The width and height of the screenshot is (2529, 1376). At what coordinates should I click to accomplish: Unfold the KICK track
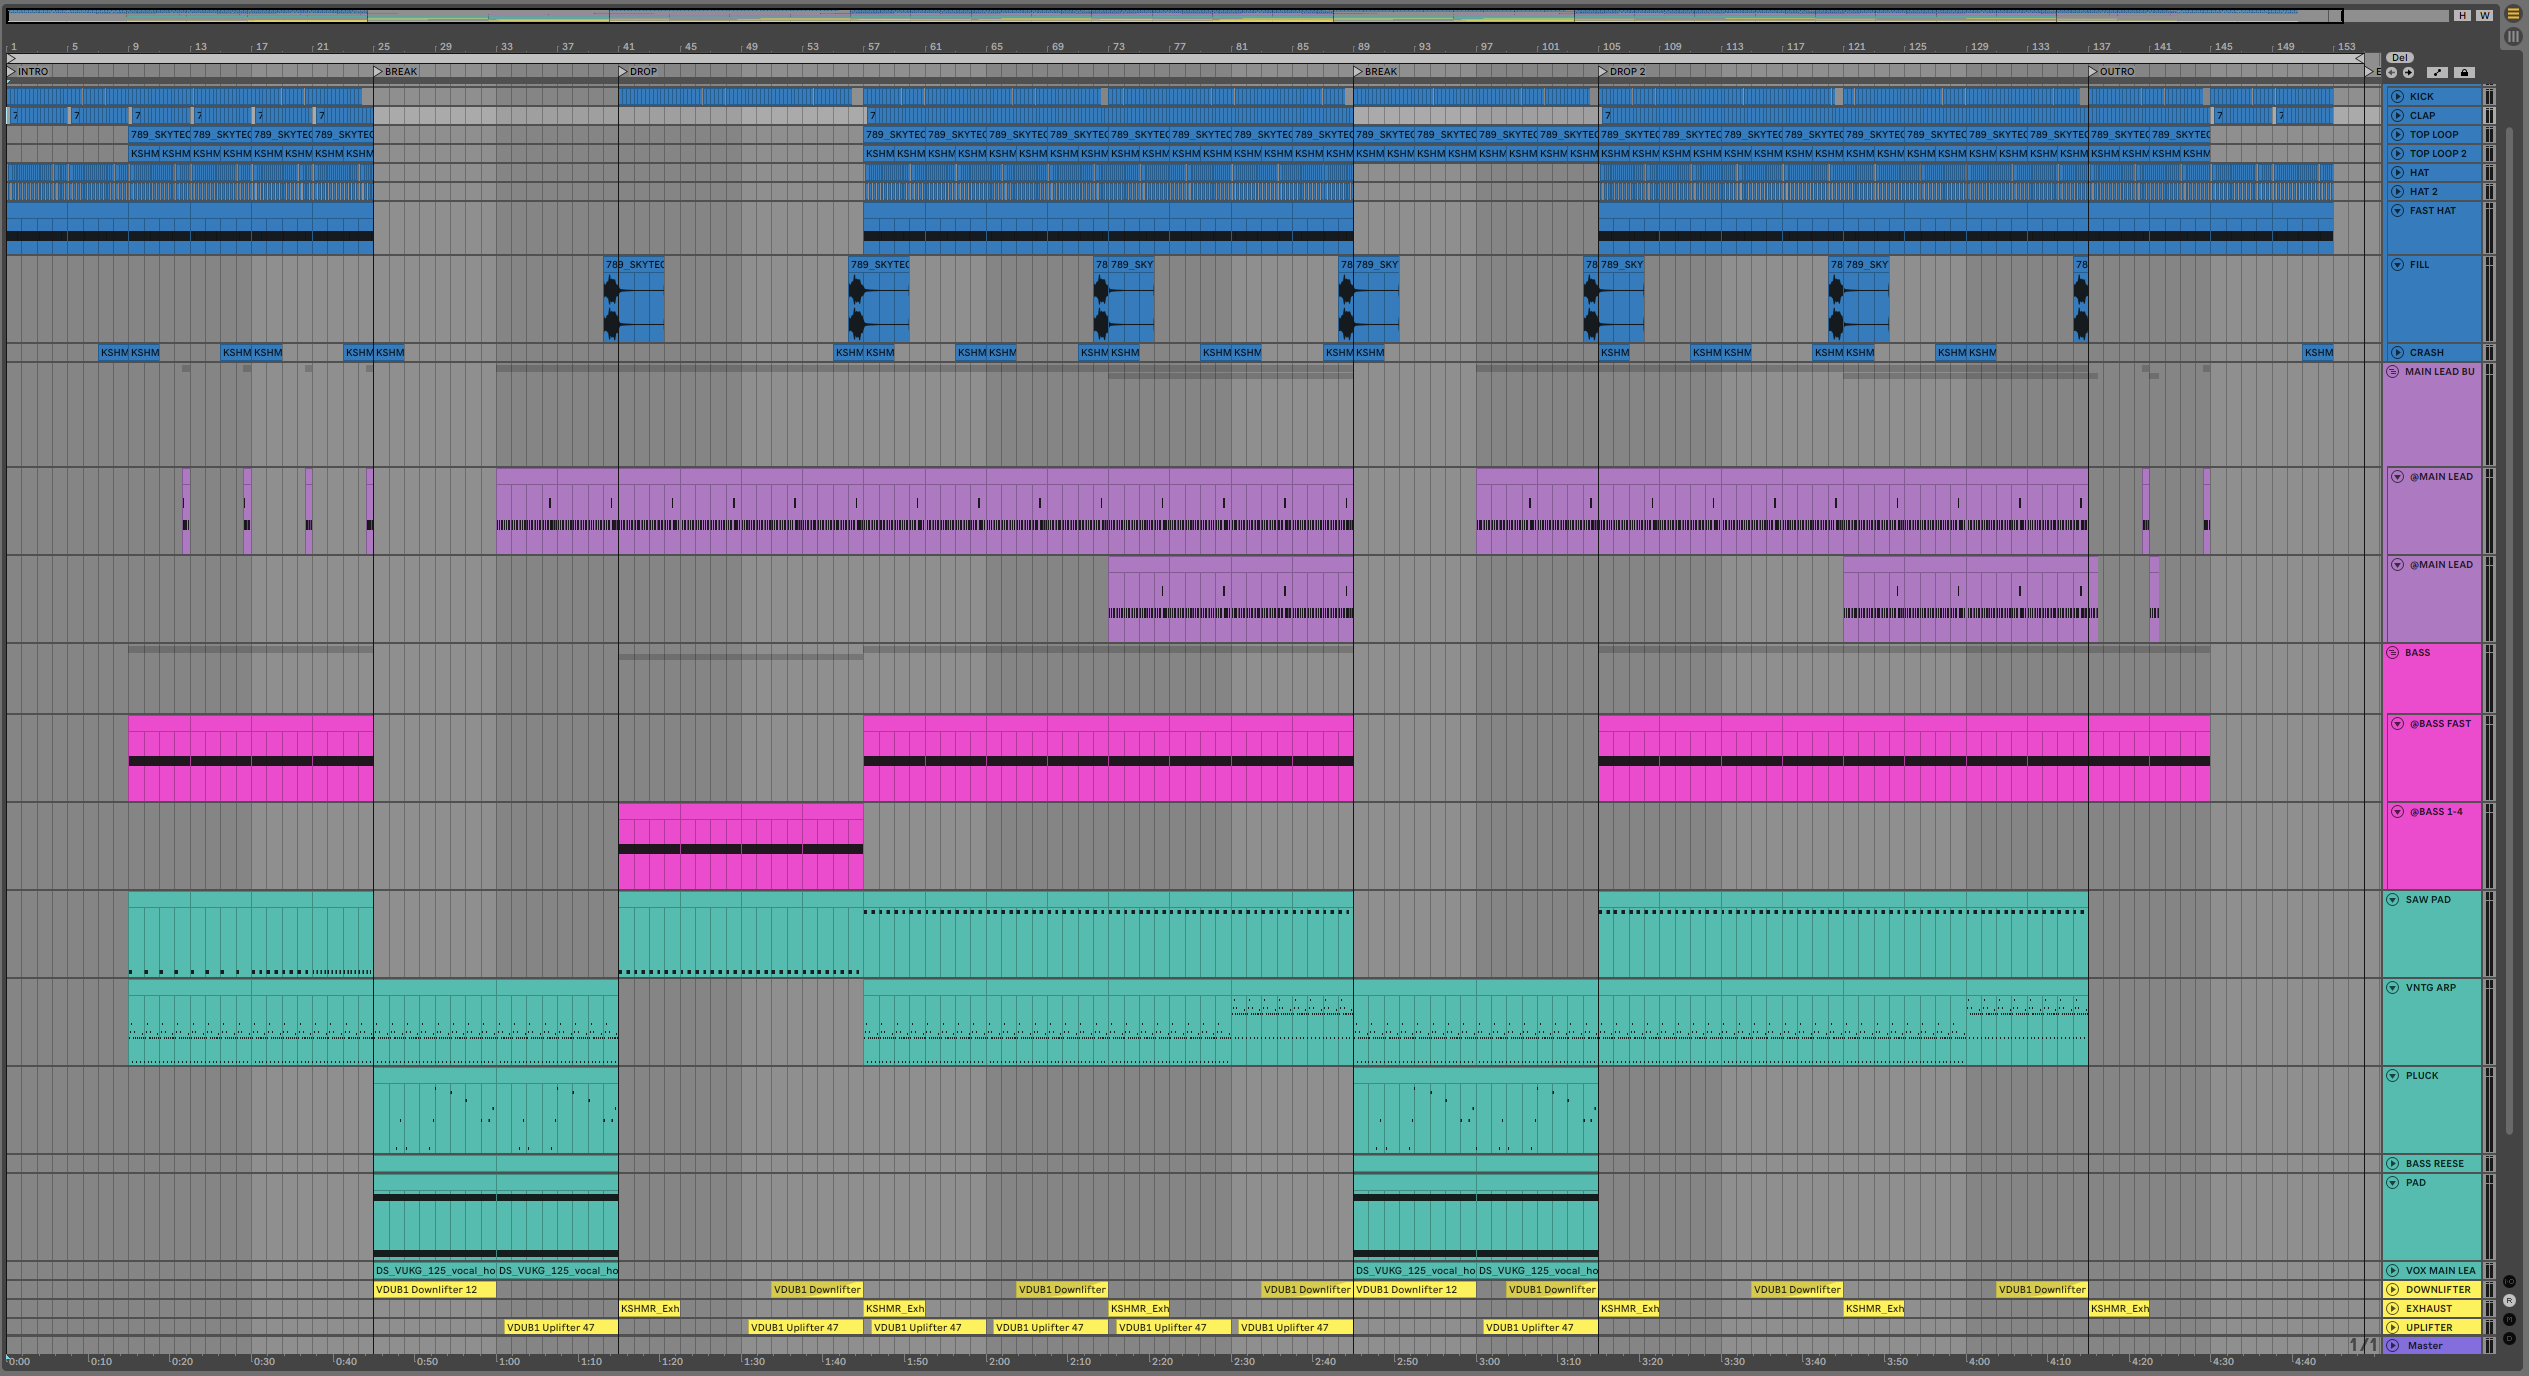(x=2397, y=97)
